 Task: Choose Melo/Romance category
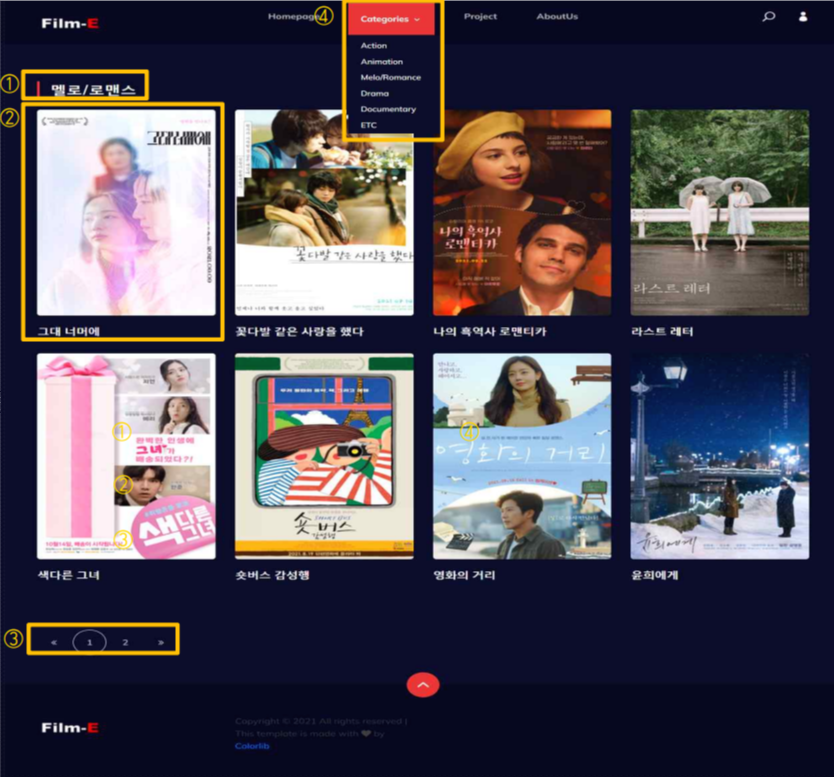click(x=391, y=78)
